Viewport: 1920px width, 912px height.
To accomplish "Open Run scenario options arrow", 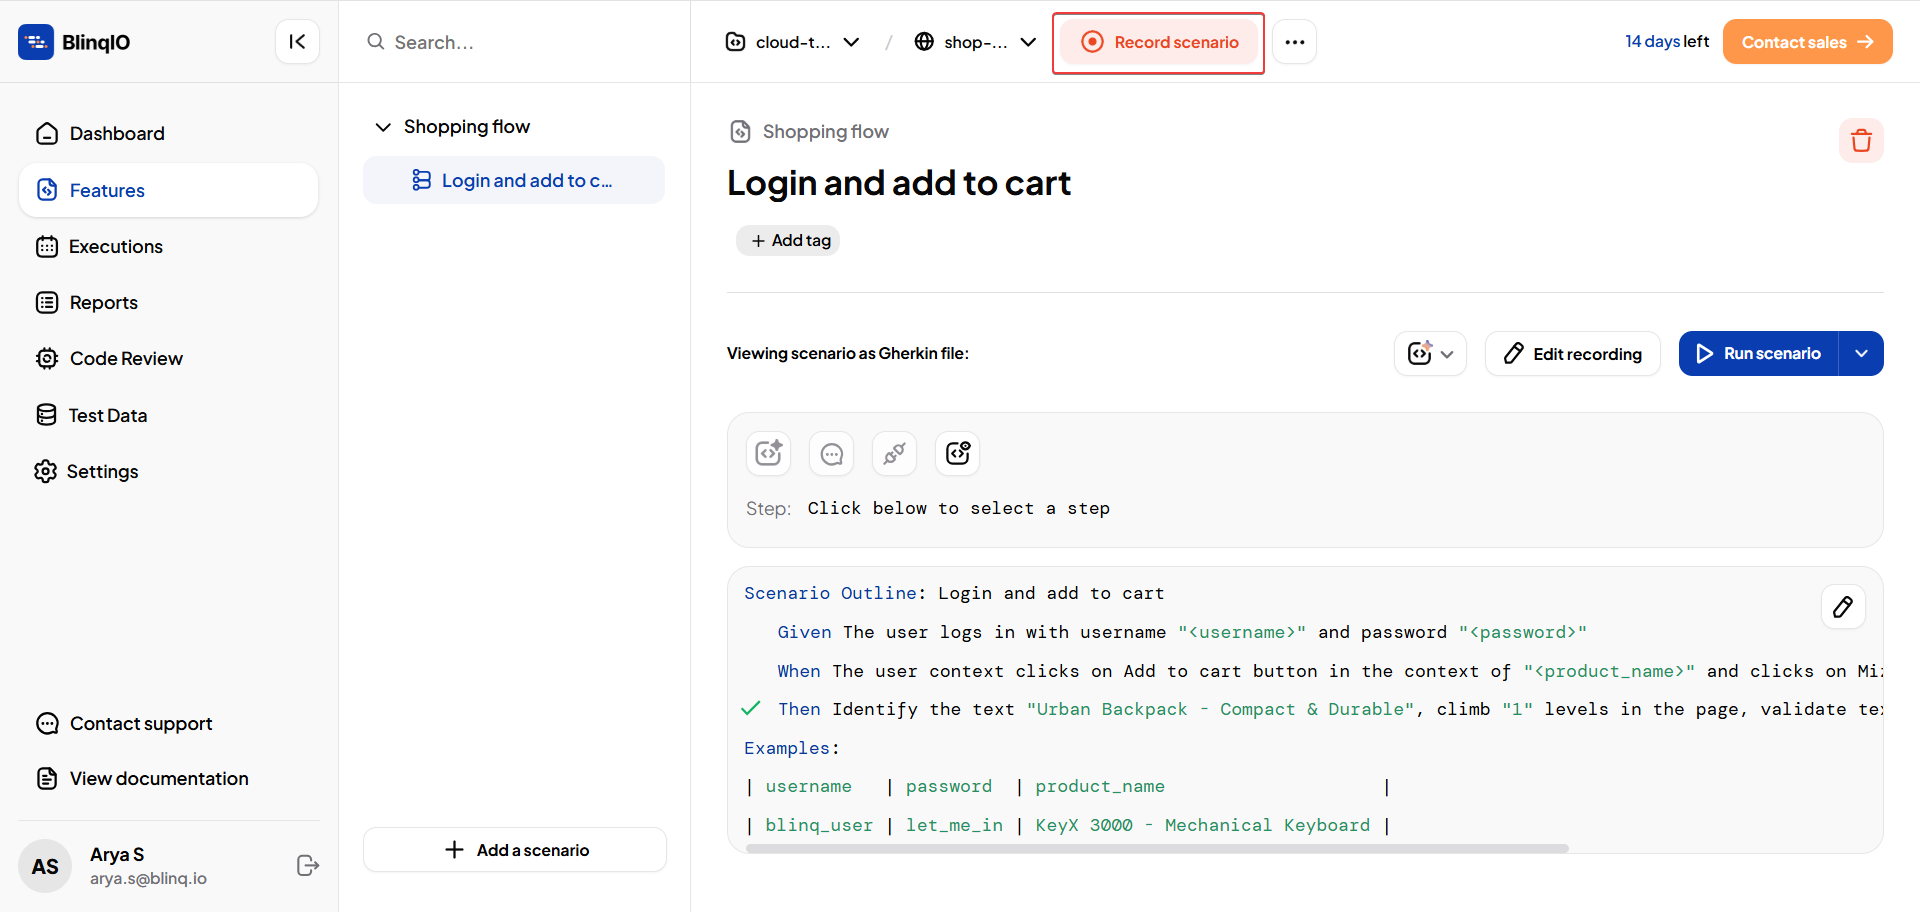I will coord(1861,354).
